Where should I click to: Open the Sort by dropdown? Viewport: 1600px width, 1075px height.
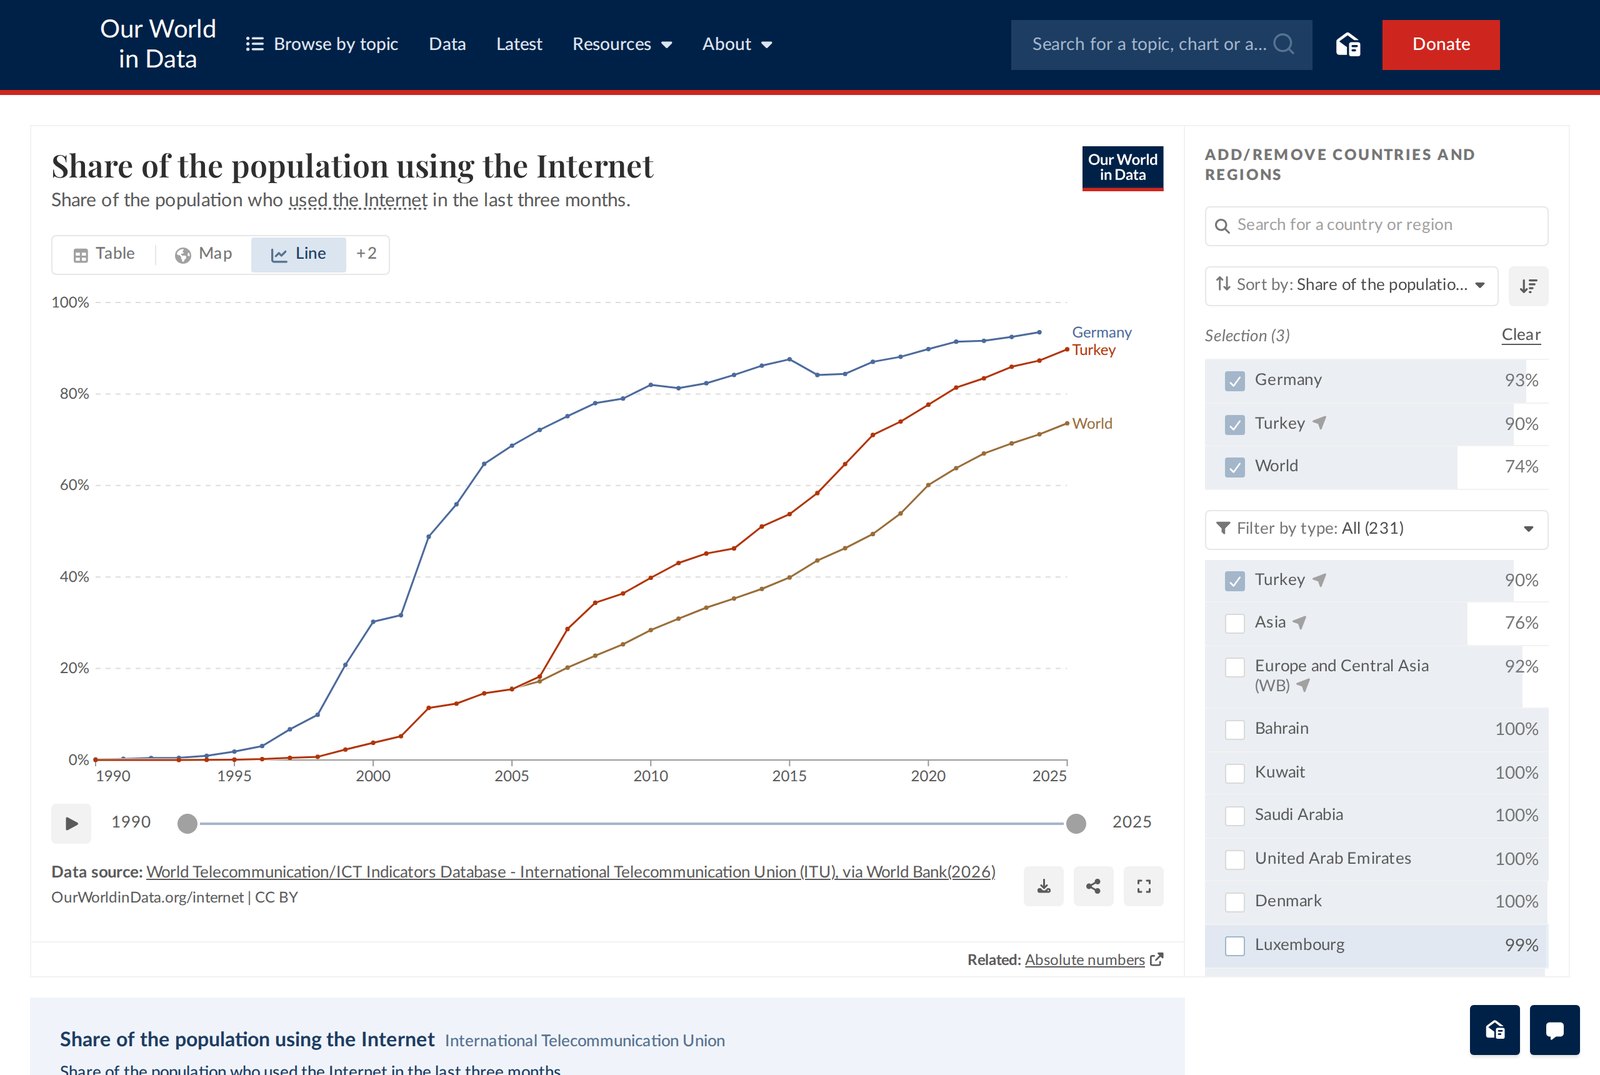(1351, 285)
